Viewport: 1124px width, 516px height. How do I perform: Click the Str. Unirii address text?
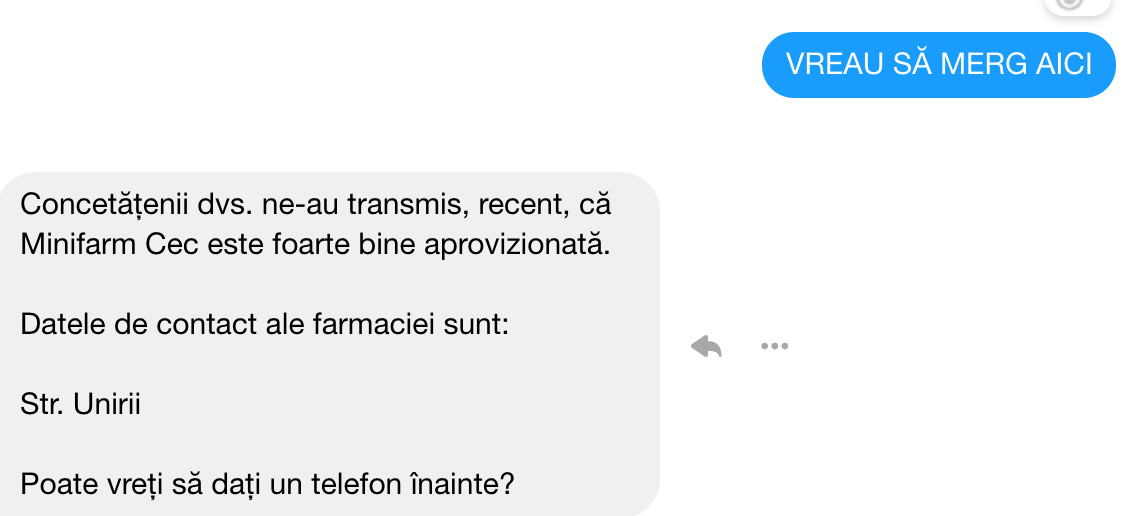80,406
